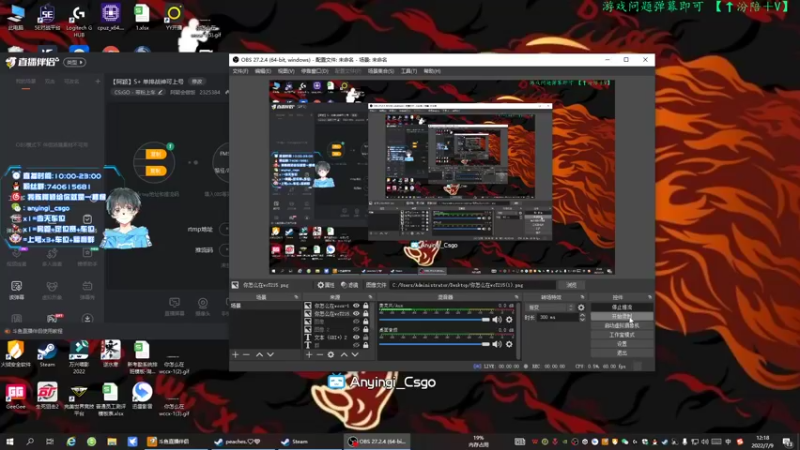Remove selected source with the Sources minus icon

click(320, 354)
